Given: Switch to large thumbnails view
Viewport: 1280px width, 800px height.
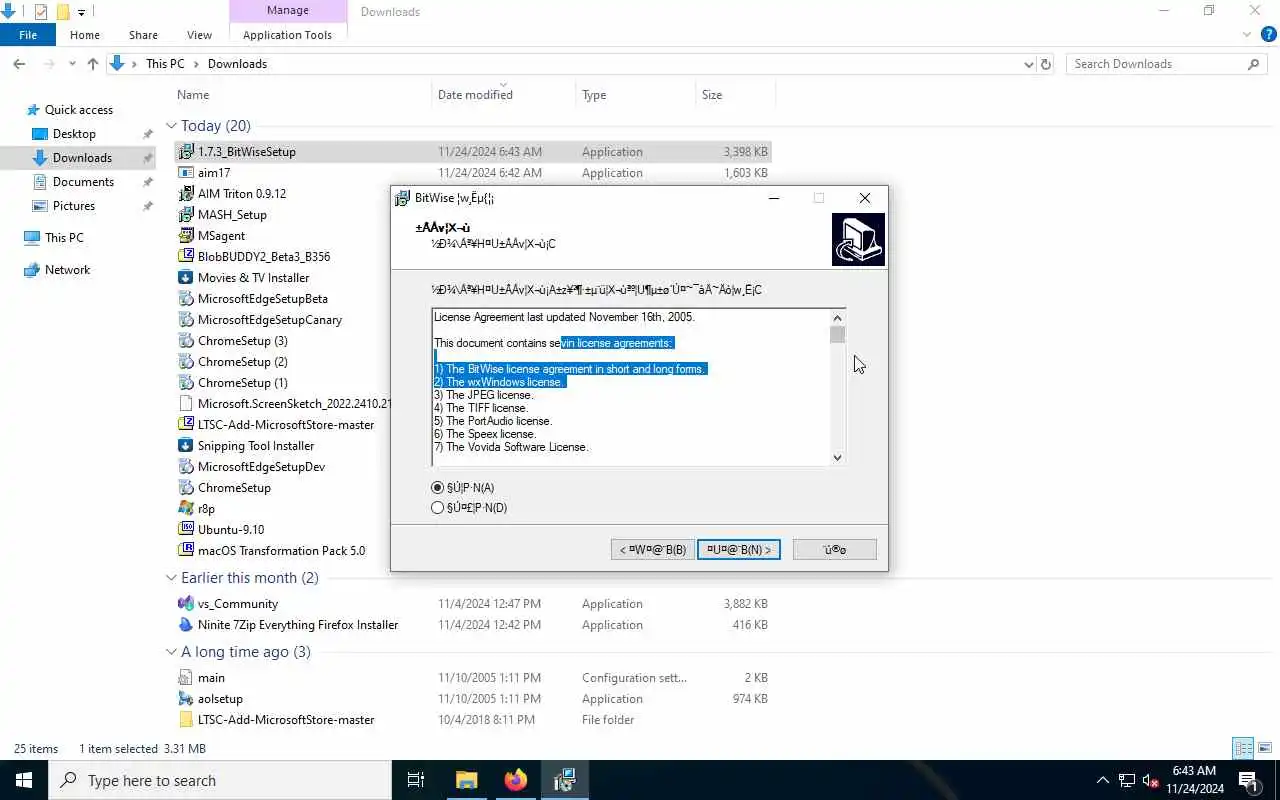Looking at the screenshot, I should pyautogui.click(x=1267, y=748).
